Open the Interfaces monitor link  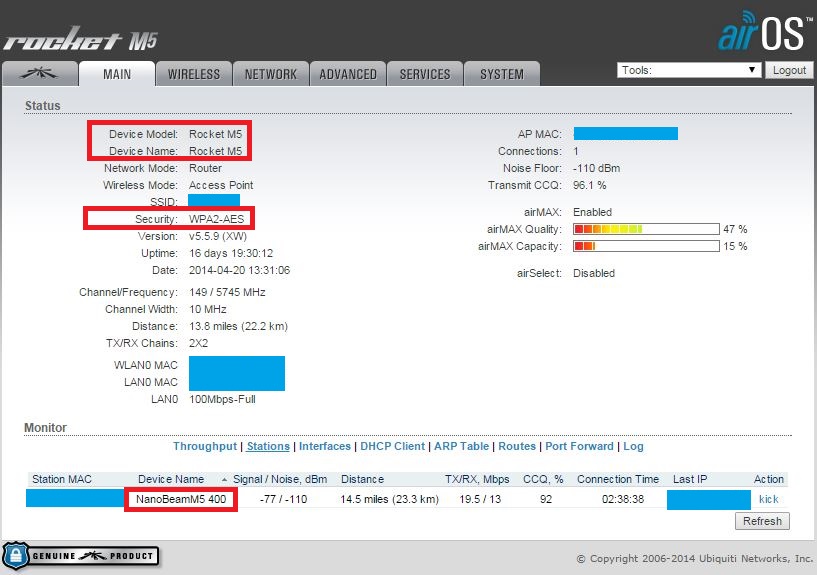click(x=325, y=446)
